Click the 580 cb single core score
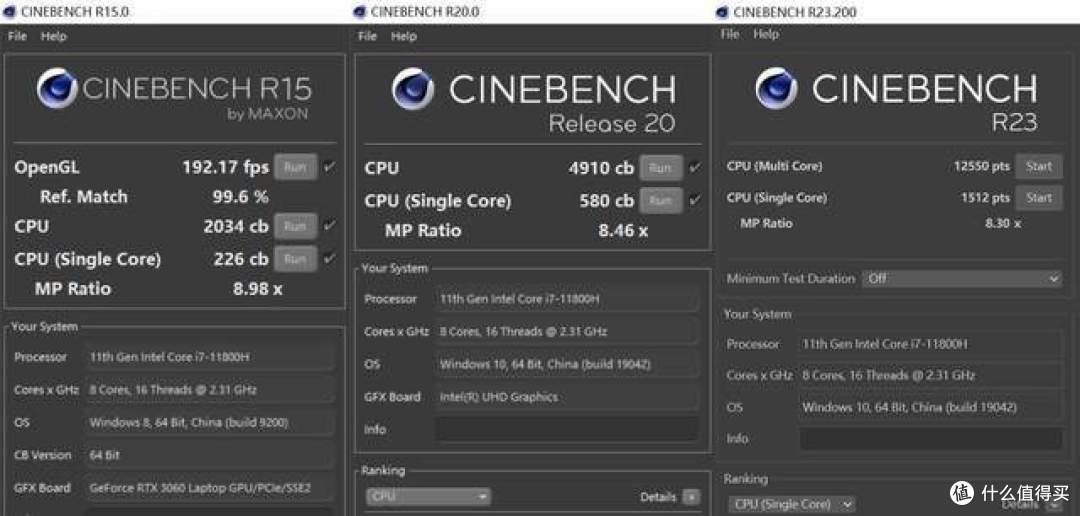 coord(606,201)
